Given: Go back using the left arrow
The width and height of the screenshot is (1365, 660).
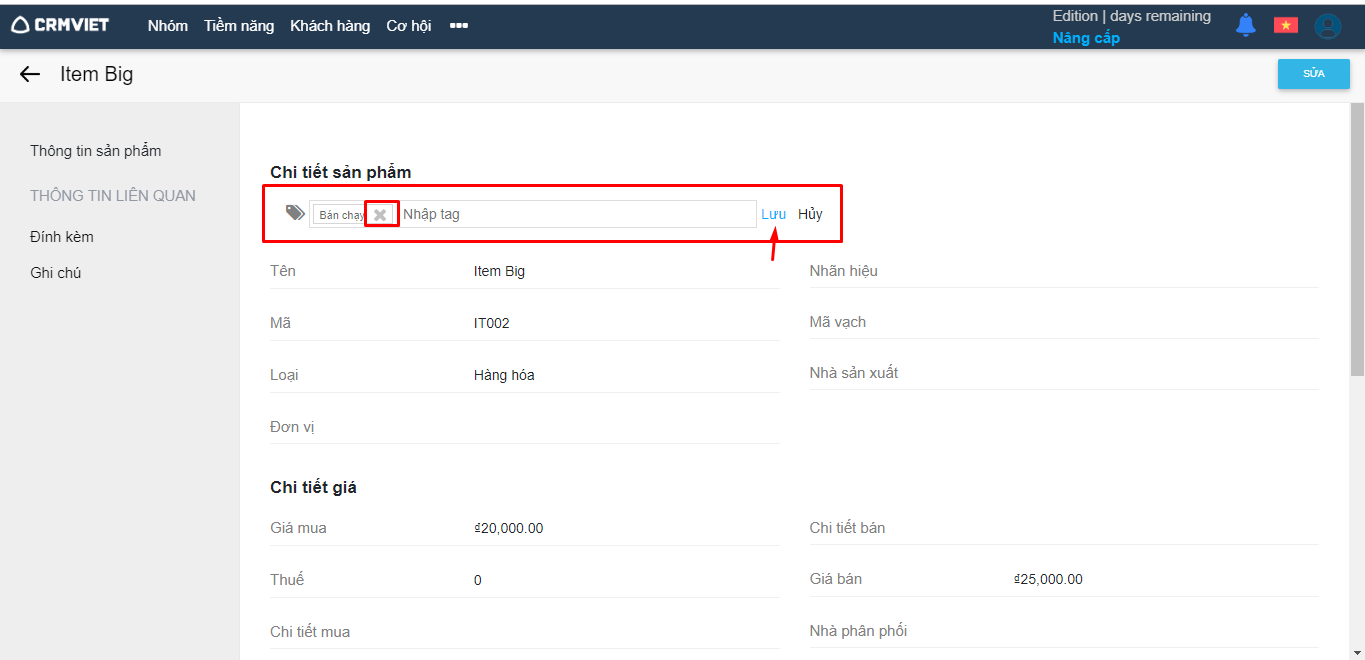Looking at the screenshot, I should coord(30,74).
